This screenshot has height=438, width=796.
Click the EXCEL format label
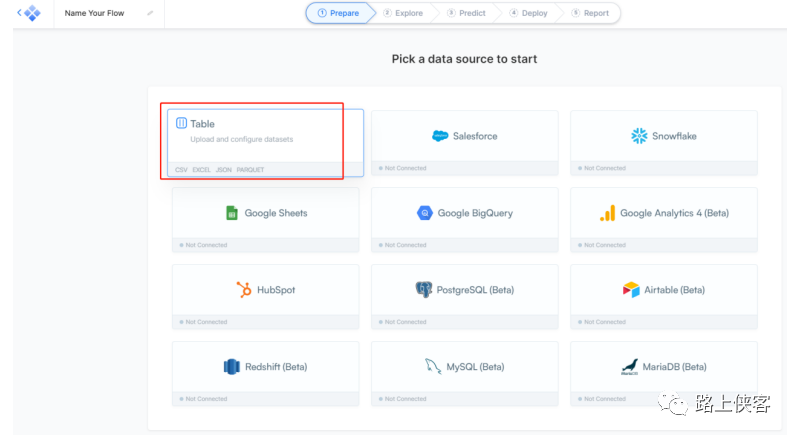click(x=202, y=170)
